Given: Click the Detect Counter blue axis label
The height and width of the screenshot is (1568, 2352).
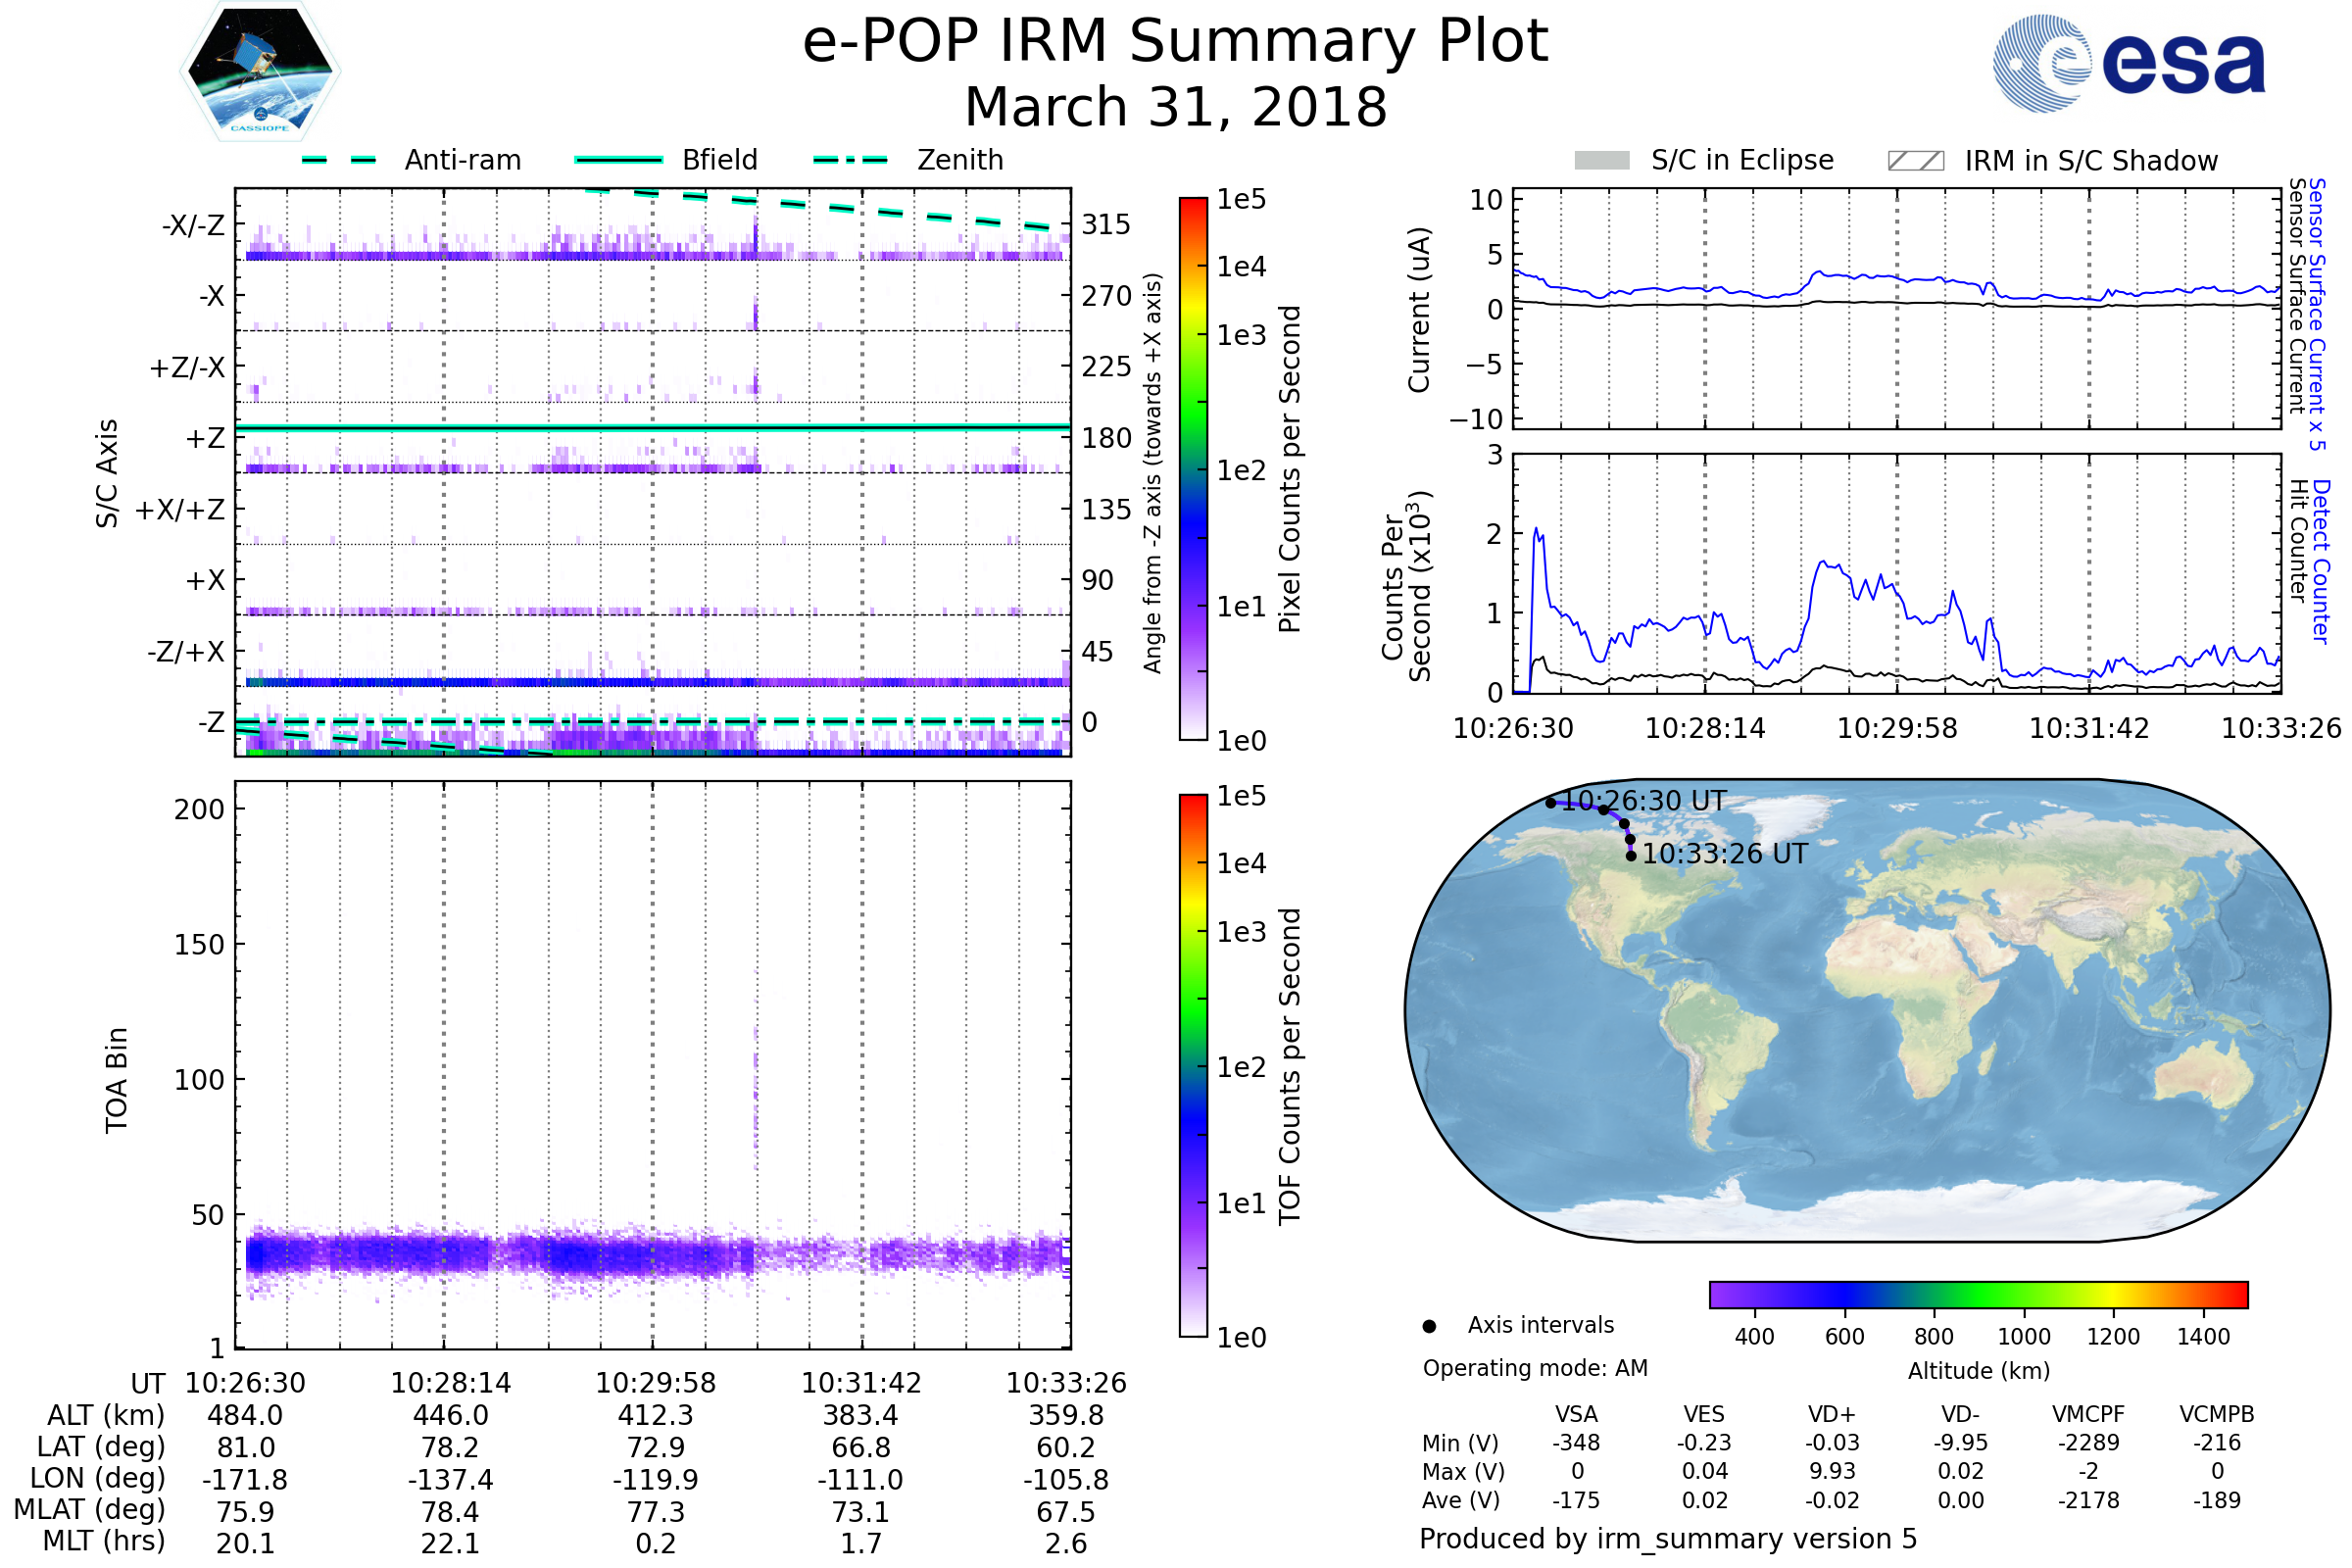Looking at the screenshot, I should pos(2322,562).
